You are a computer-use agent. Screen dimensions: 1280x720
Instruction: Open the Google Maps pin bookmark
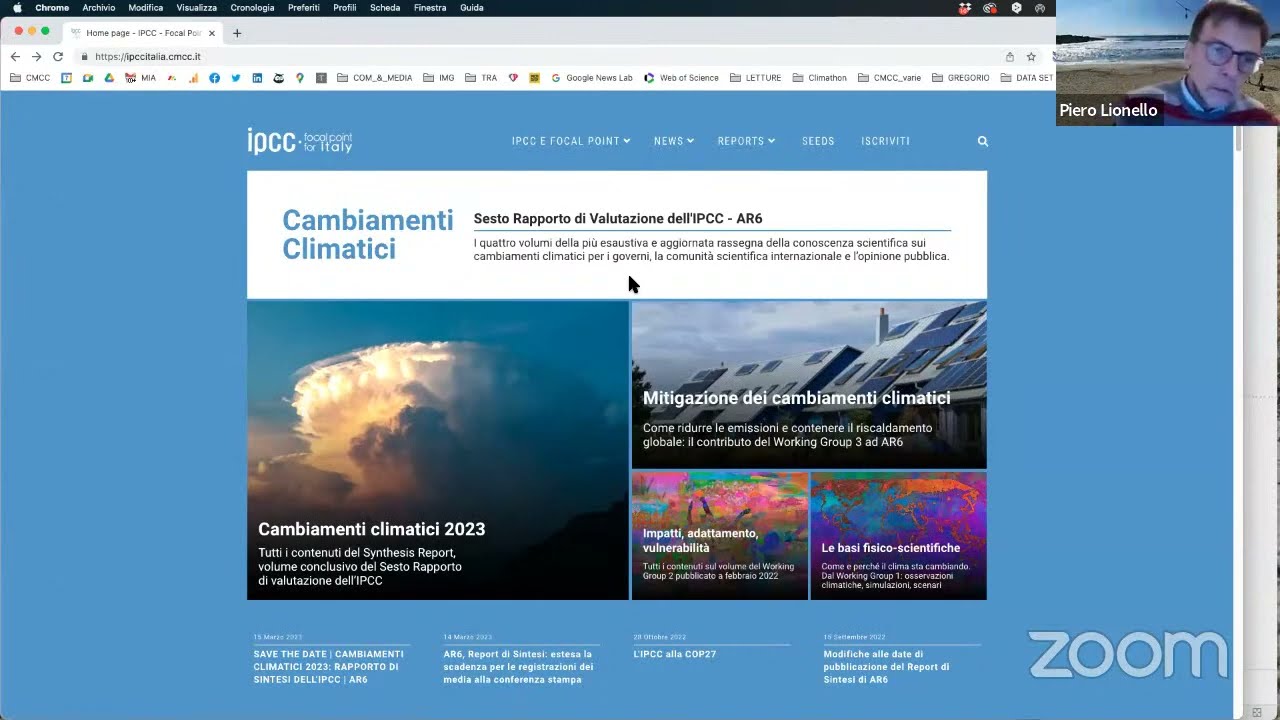(x=299, y=78)
